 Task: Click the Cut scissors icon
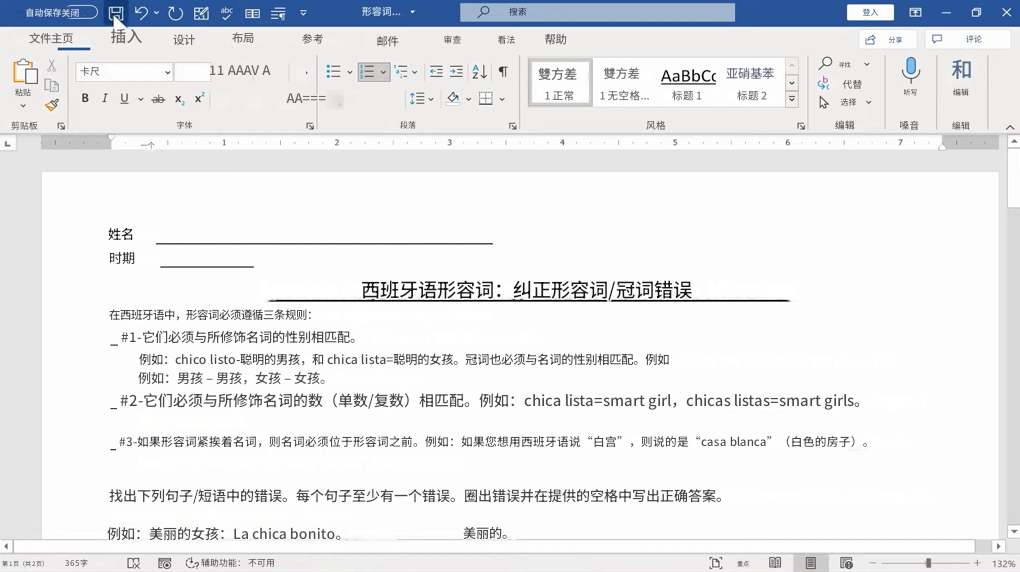51,66
